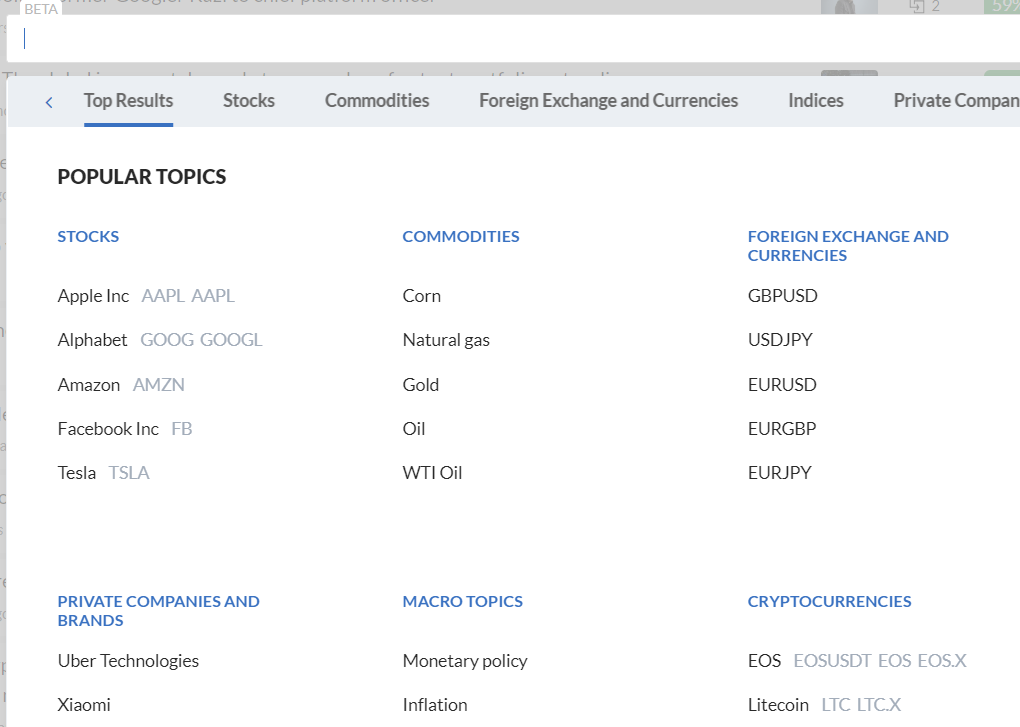Open the Private Companies tab
The height and width of the screenshot is (727, 1020).
click(x=956, y=101)
